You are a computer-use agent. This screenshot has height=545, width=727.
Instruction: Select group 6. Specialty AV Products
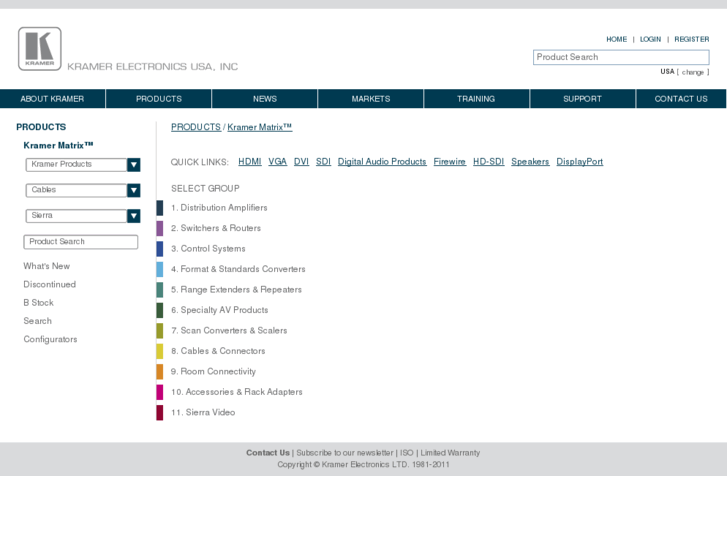coord(219,310)
